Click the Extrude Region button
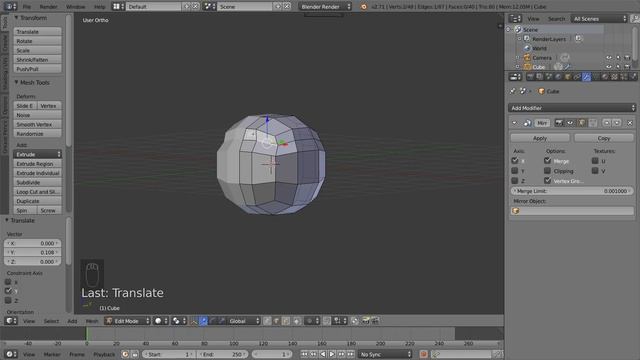This screenshot has height=360, width=640. click(38, 164)
